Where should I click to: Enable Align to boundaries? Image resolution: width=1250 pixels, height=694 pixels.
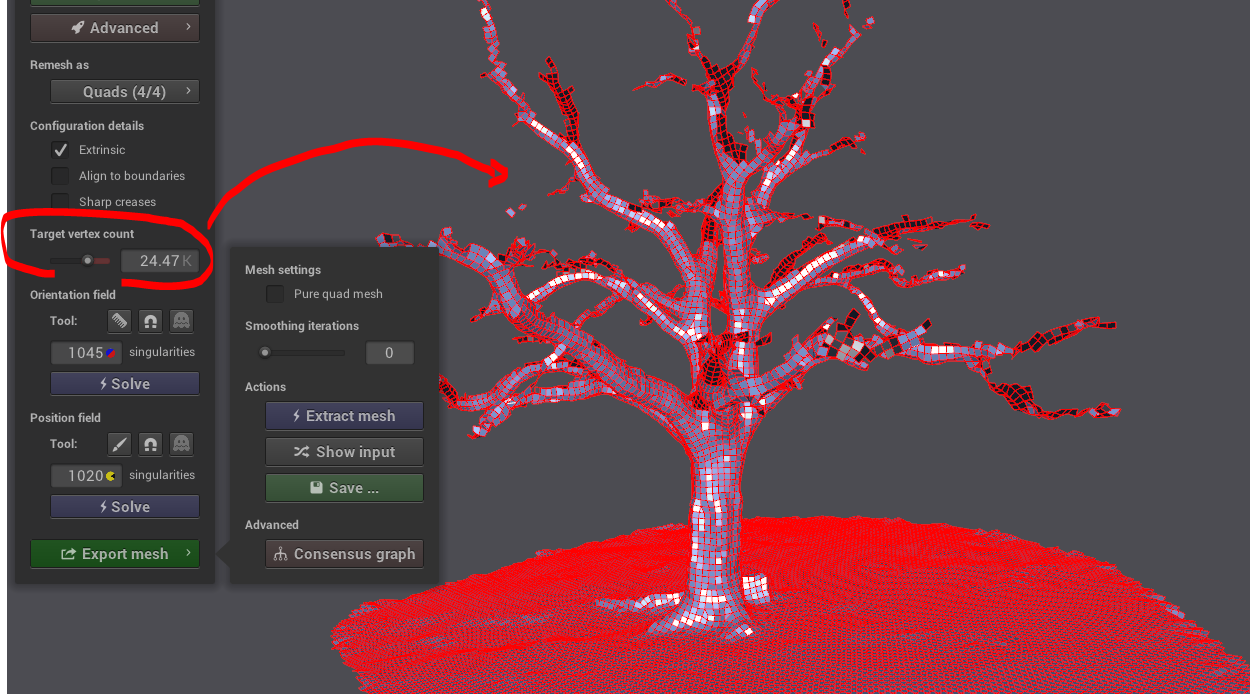(60, 176)
